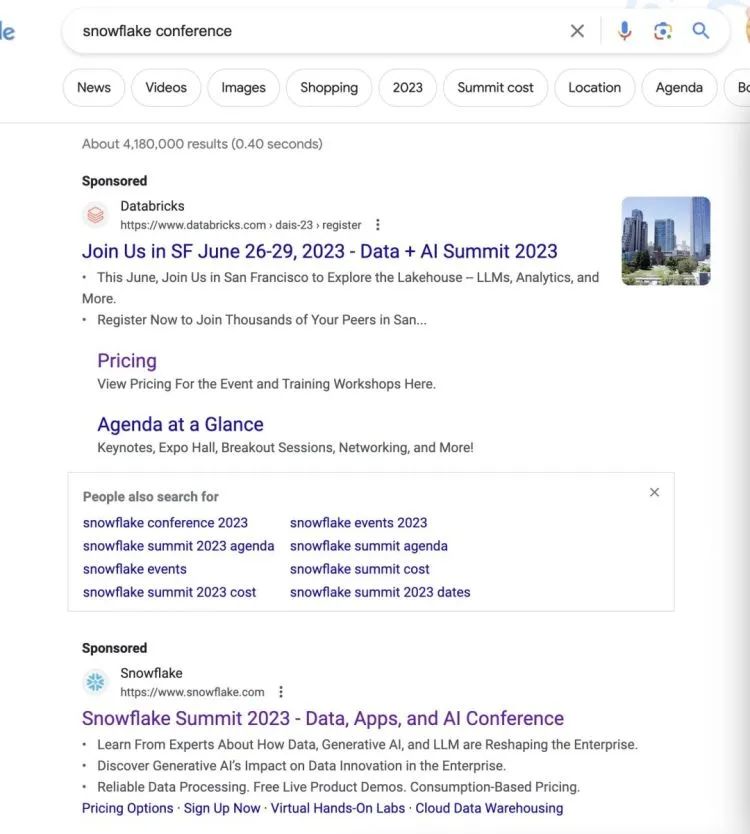Open the Agenda at a Glance sitelink
The height and width of the screenshot is (834, 750).
coord(180,424)
